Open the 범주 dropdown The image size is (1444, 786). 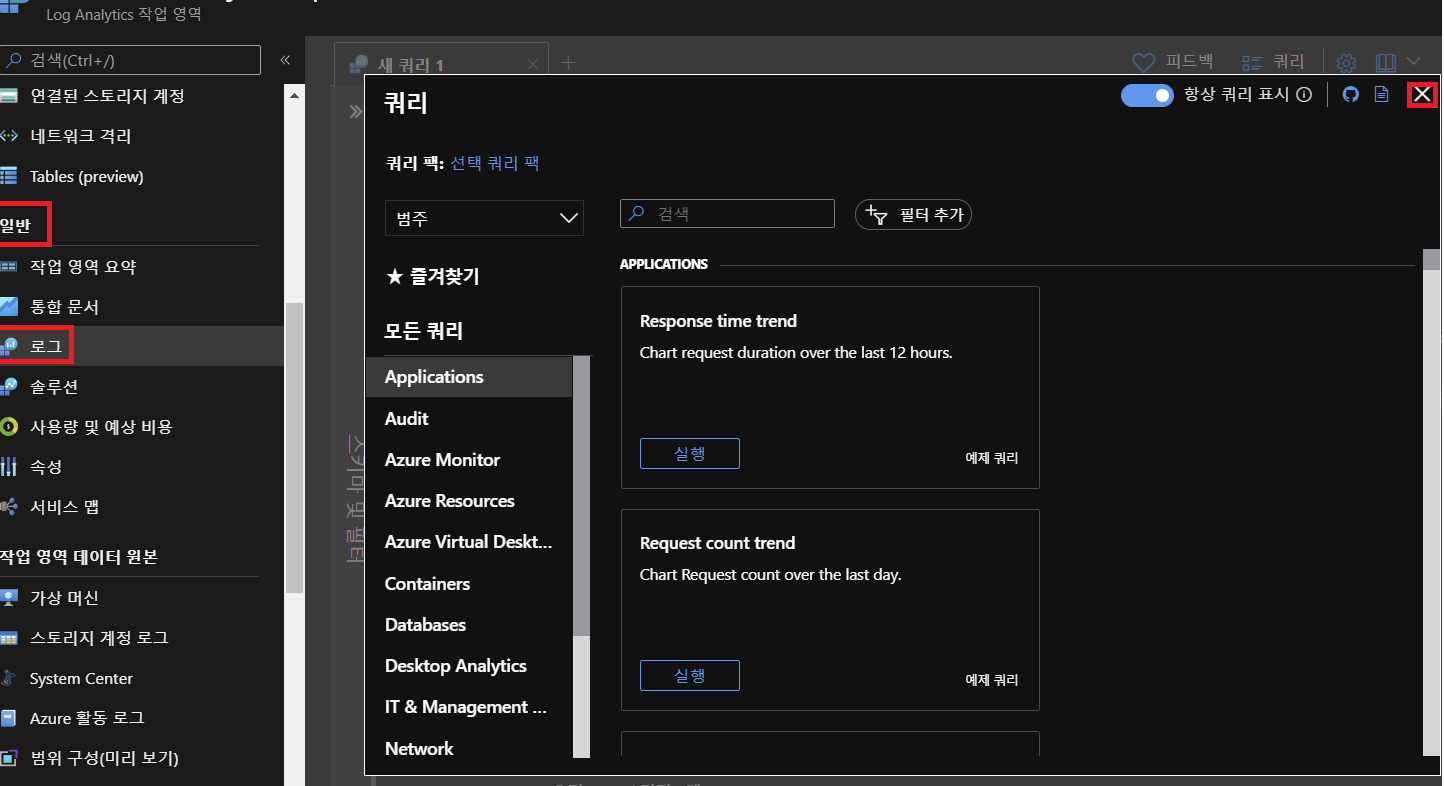484,218
